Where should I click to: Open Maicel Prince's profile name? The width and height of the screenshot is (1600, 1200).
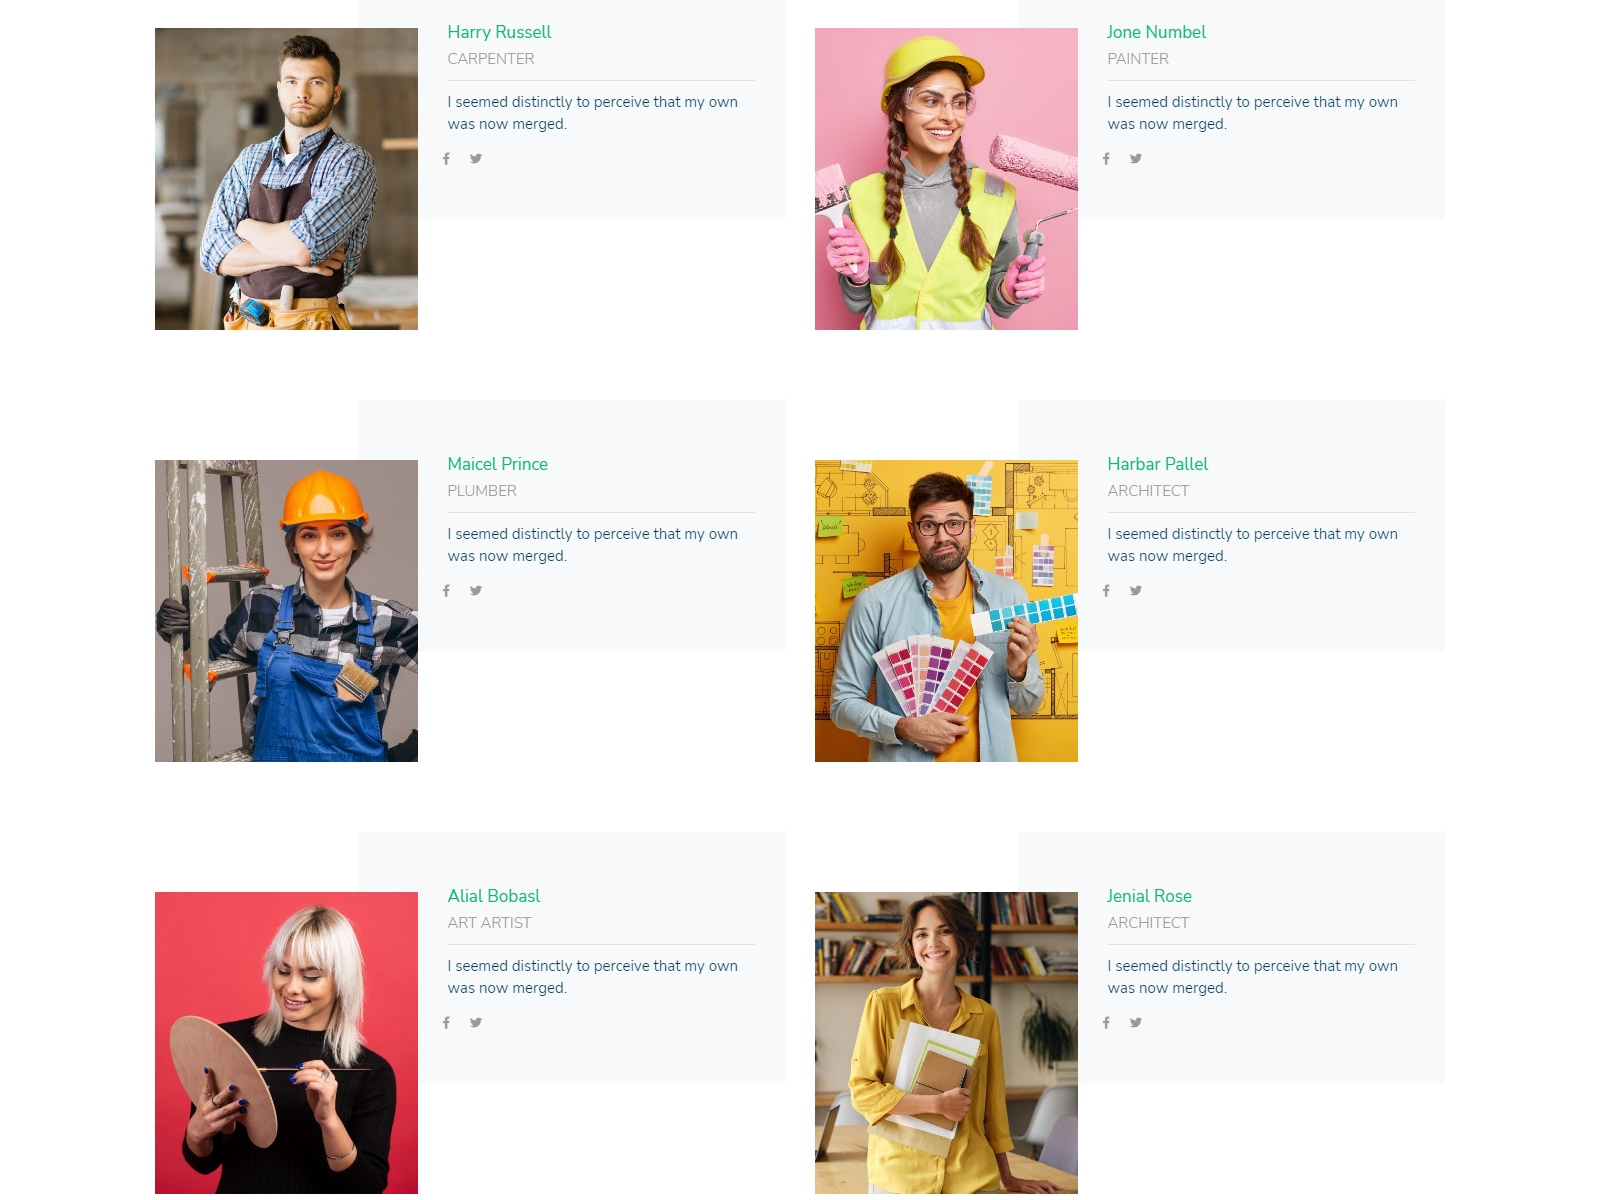point(497,464)
